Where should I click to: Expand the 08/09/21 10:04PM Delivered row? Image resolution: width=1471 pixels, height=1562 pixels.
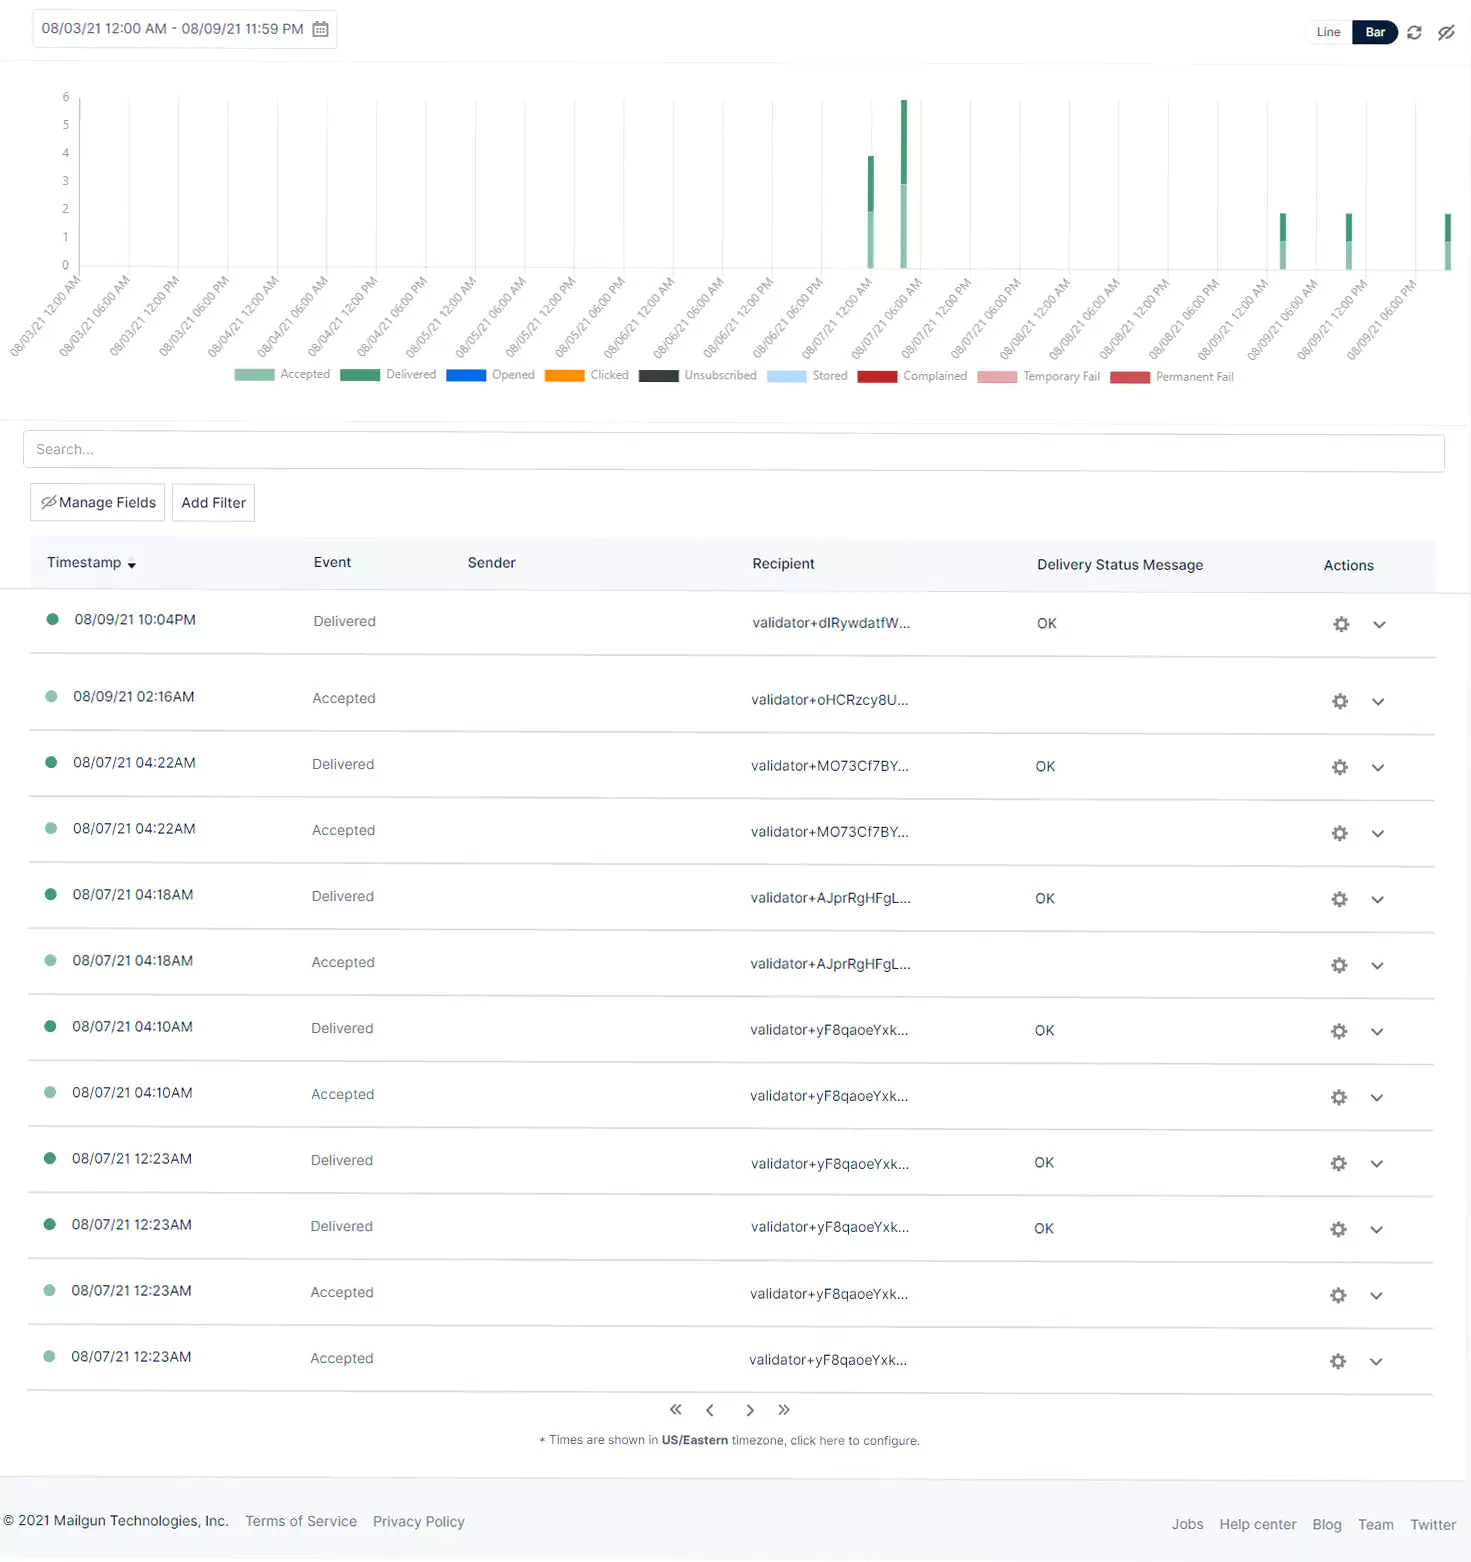(x=1379, y=625)
